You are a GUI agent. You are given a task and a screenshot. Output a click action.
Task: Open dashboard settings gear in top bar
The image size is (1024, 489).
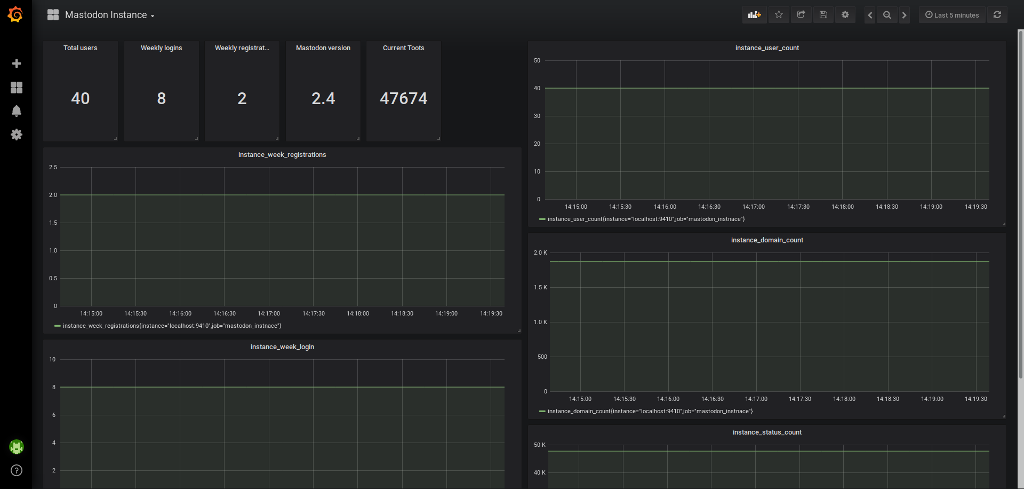(845, 15)
